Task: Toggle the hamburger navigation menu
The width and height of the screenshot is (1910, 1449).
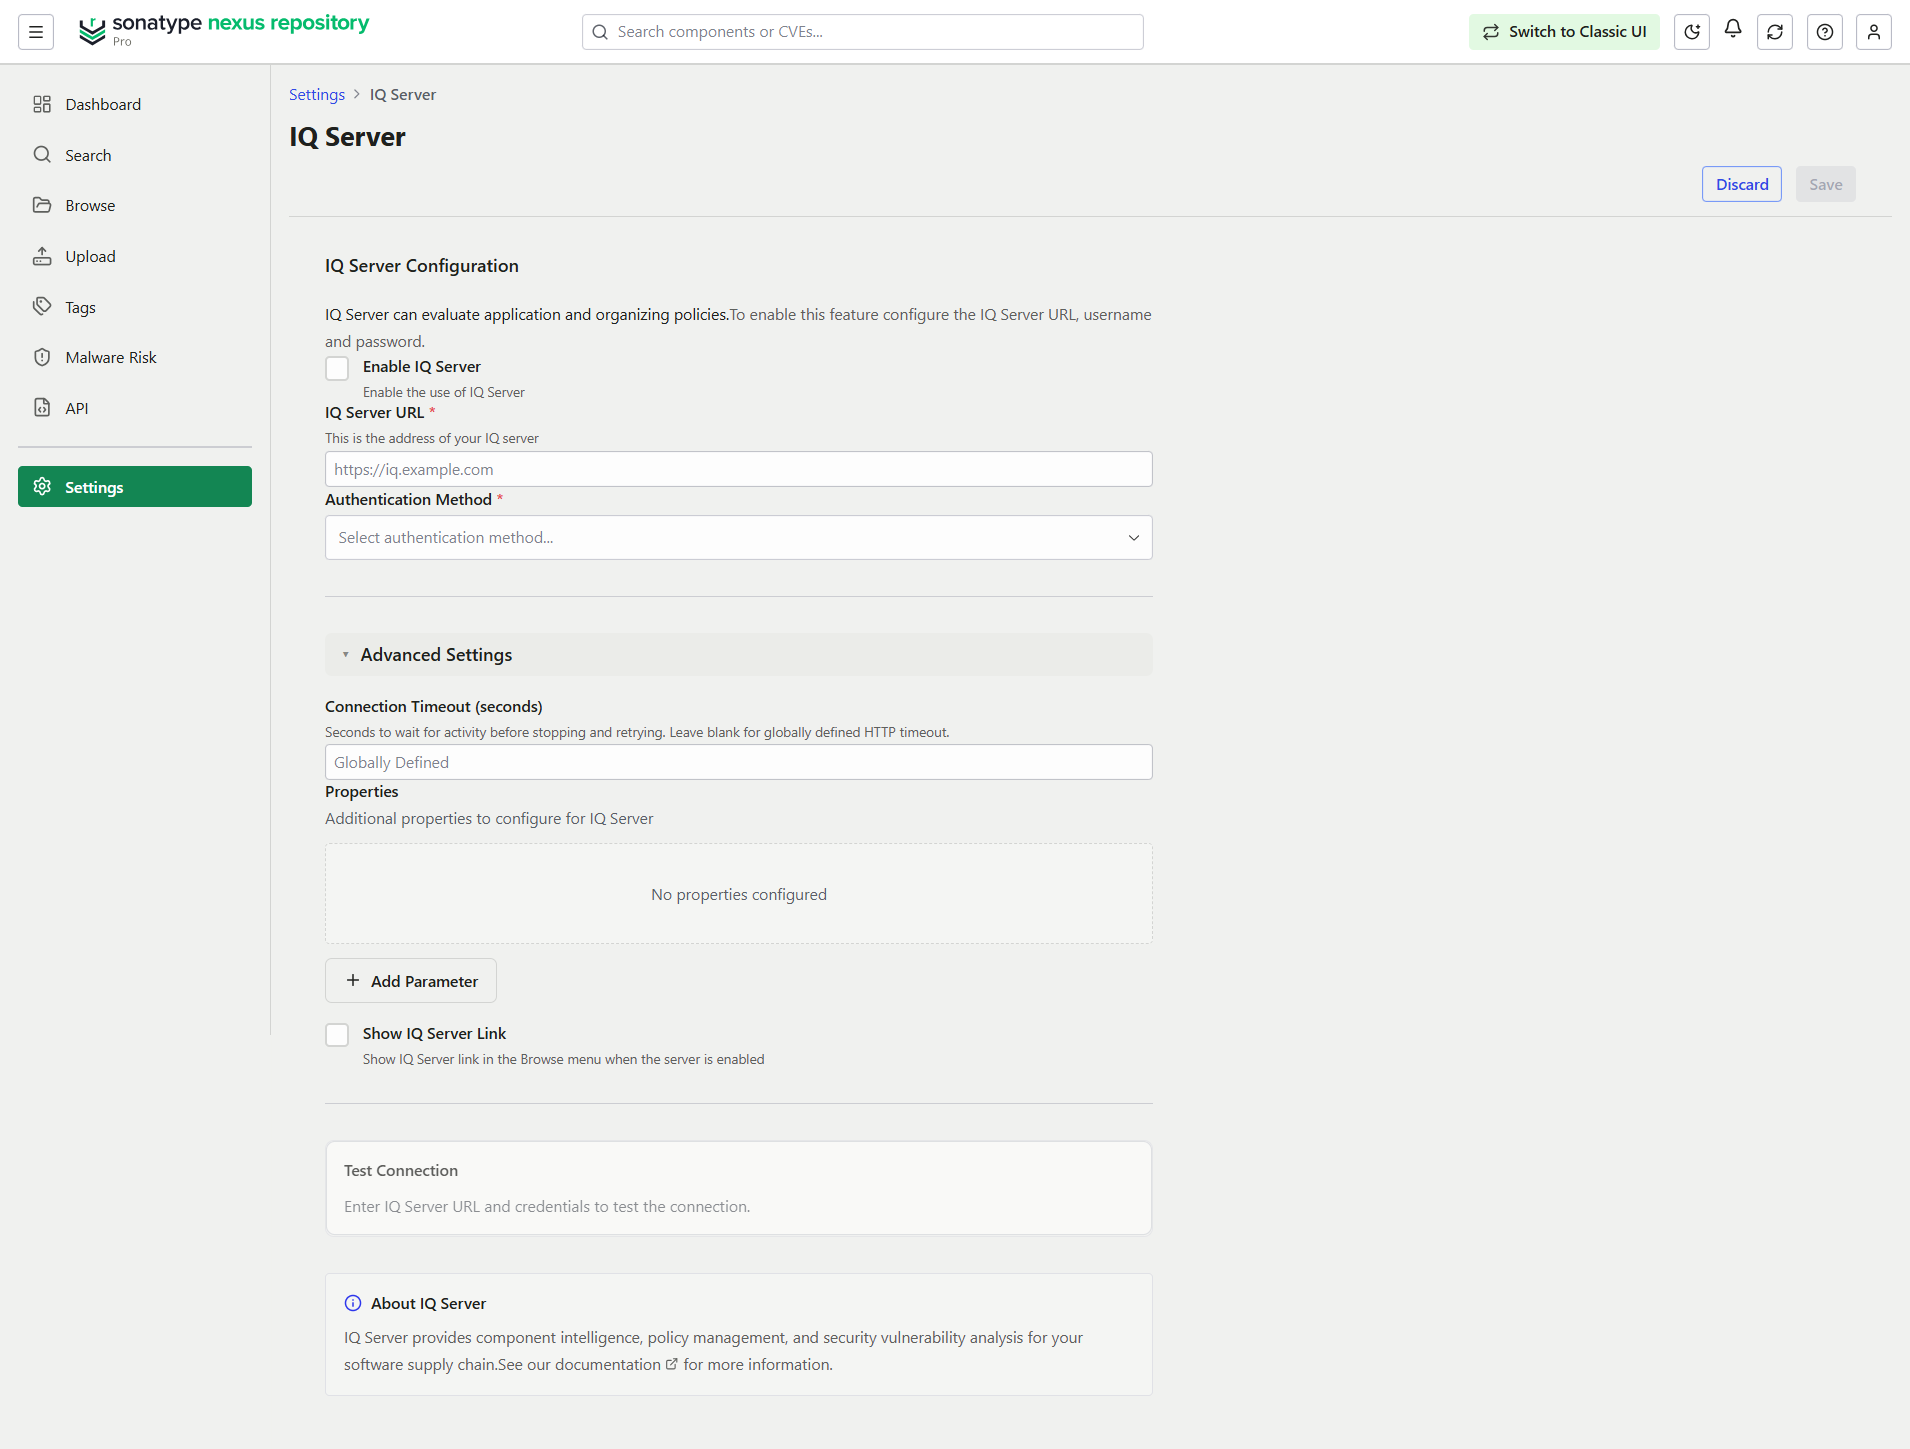Action: [x=36, y=32]
